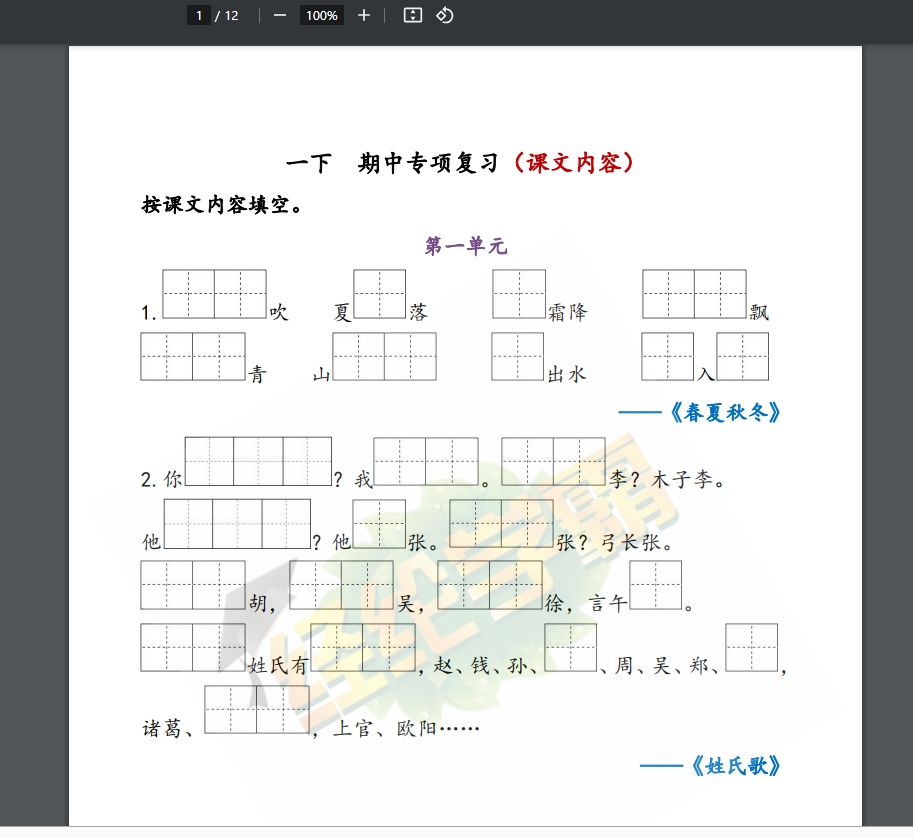Viewport: 913px width, 838px height.
Task: Click the text 霜降 in question 1
Action: tap(568, 312)
